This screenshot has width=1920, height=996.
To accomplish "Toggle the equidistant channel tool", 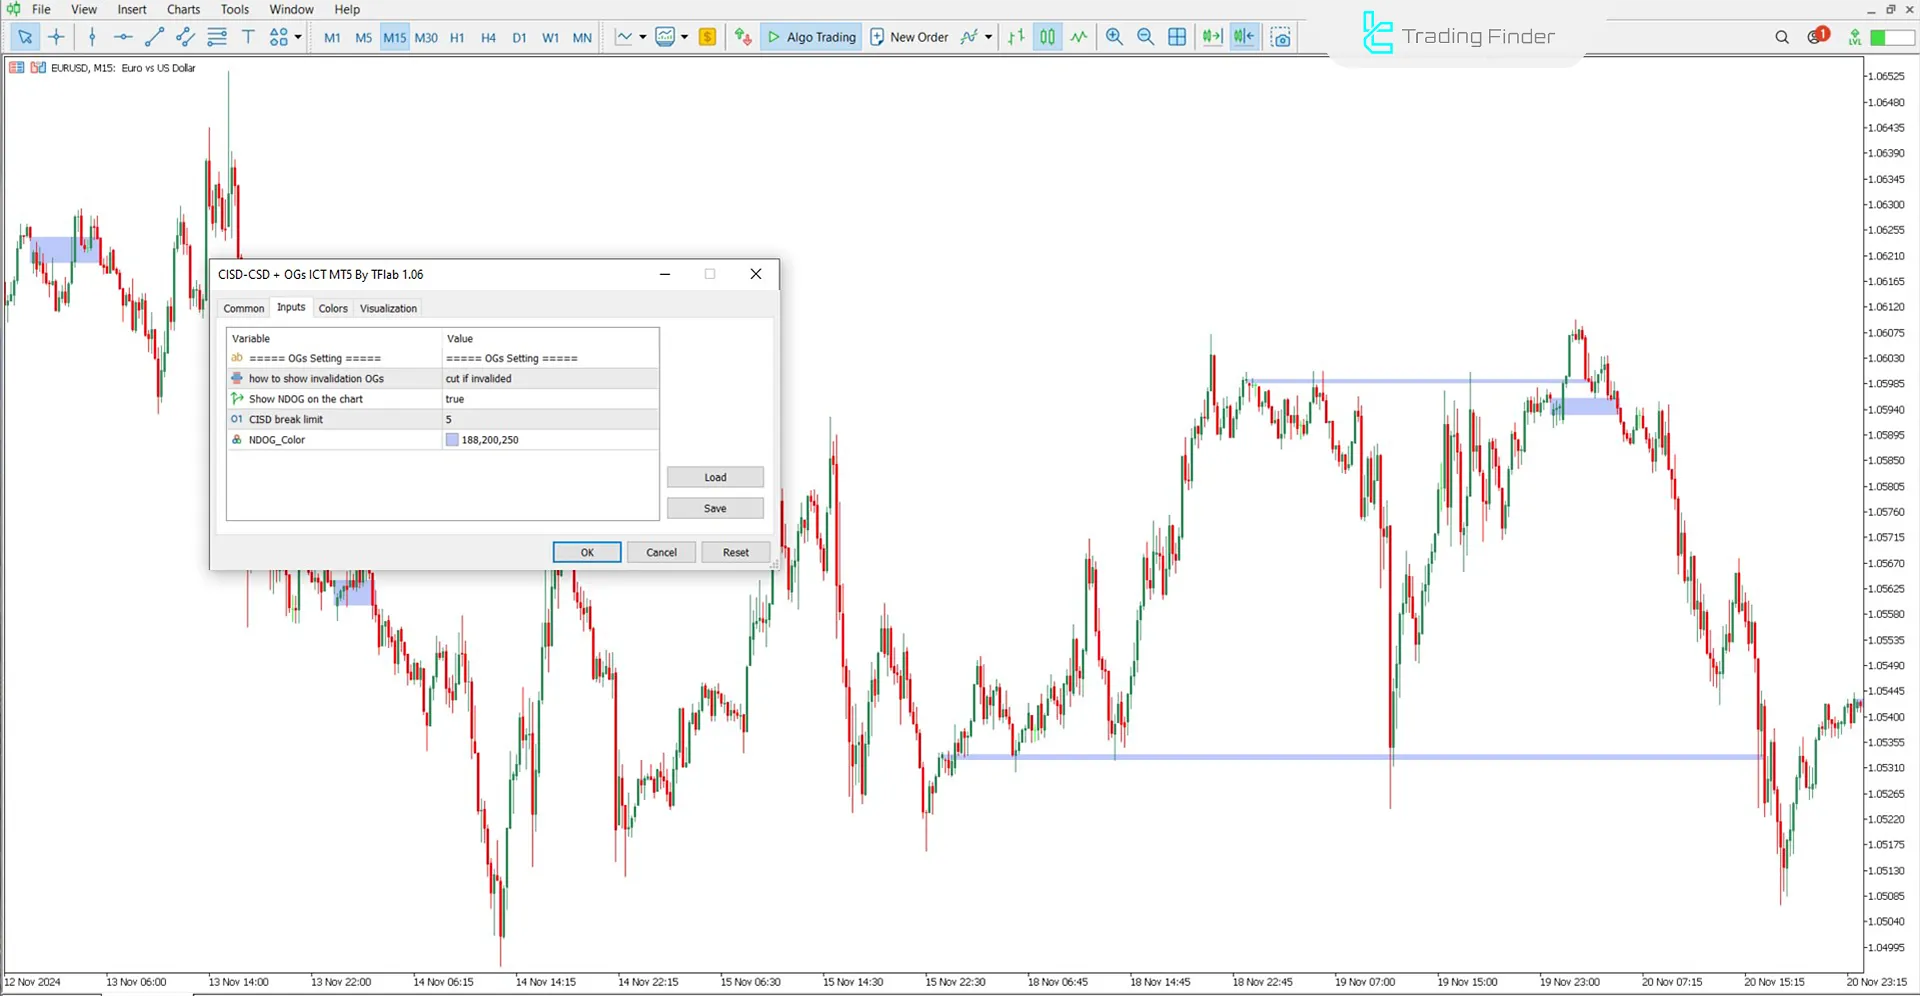I will tap(185, 37).
